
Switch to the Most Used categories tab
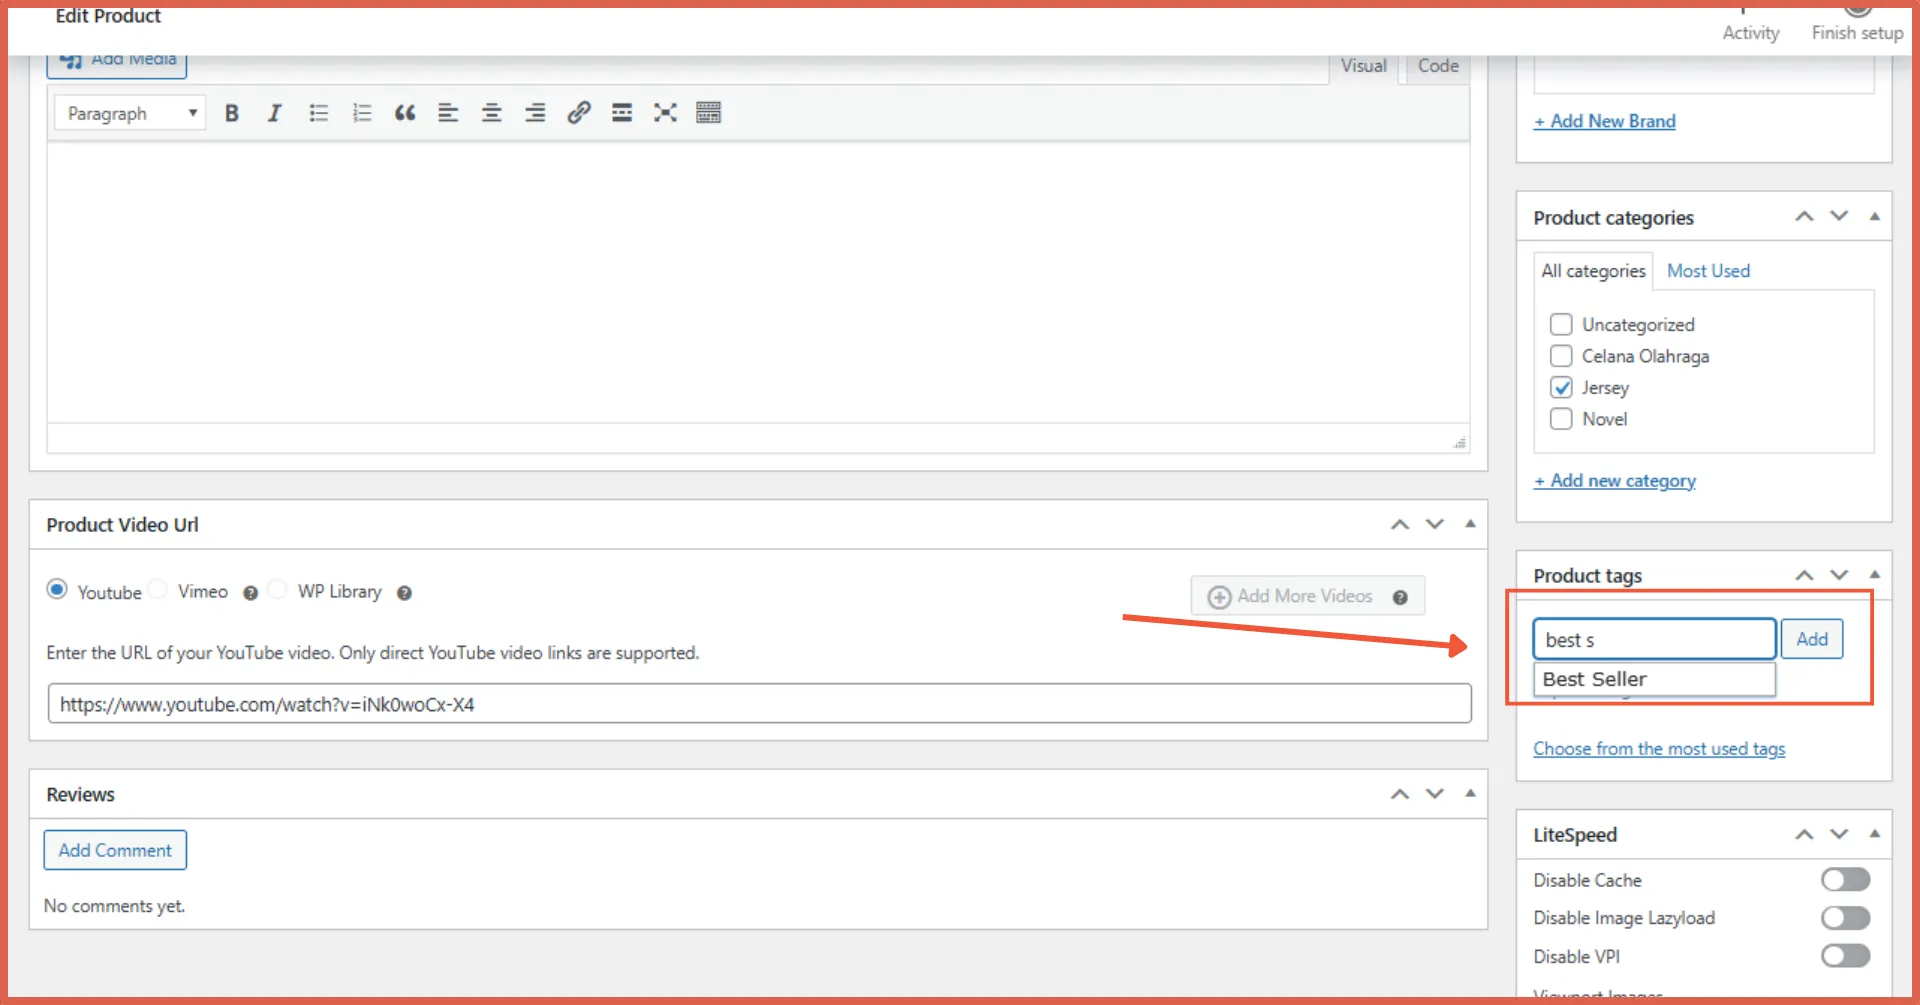point(1708,271)
